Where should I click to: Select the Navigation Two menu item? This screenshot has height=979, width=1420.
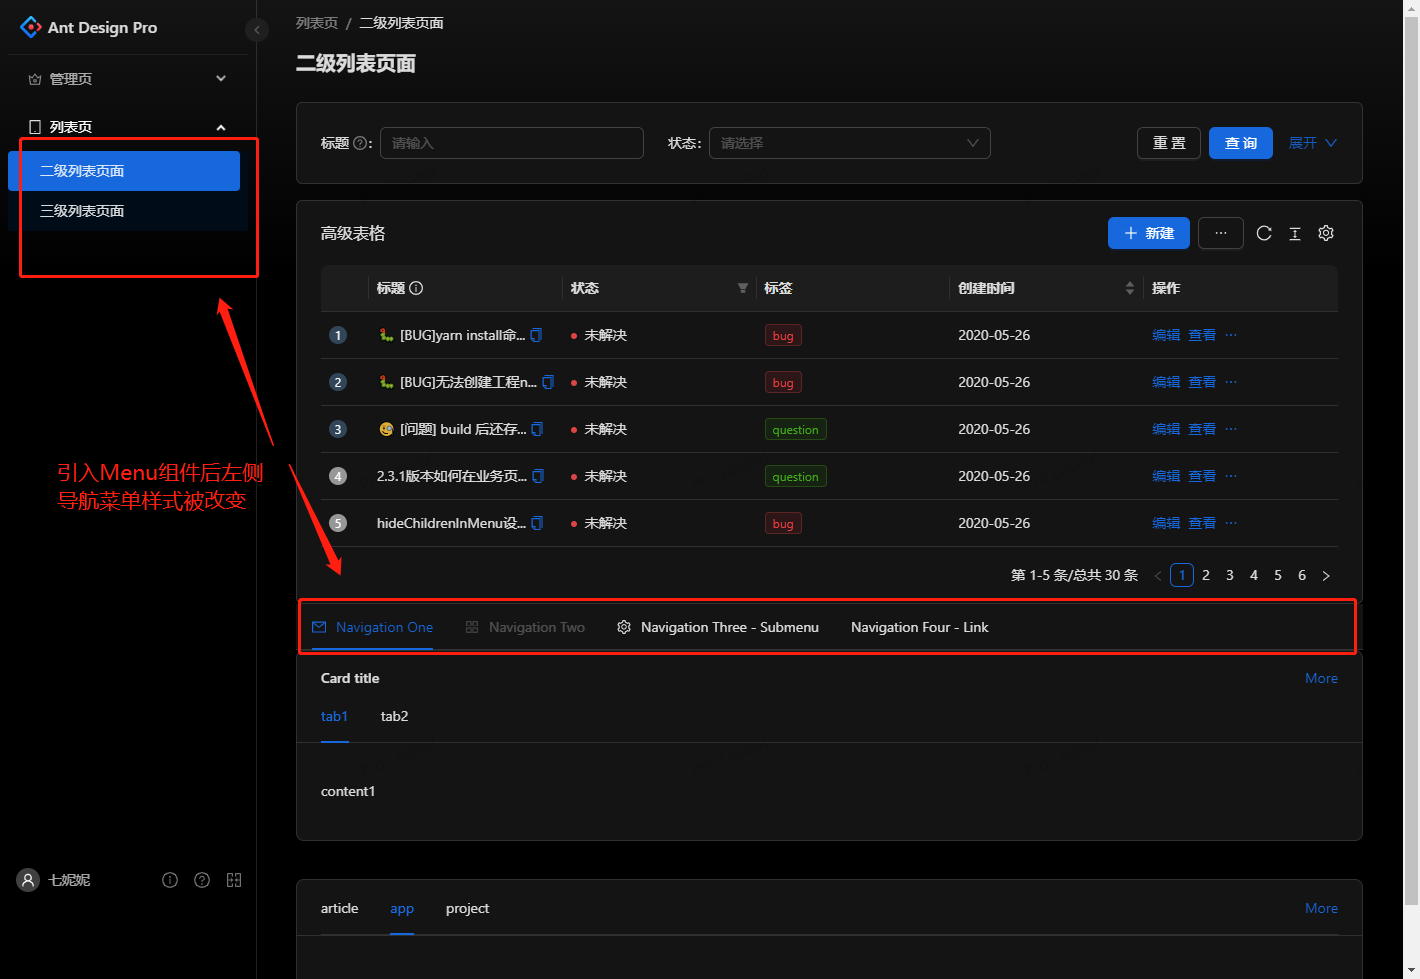pos(537,627)
